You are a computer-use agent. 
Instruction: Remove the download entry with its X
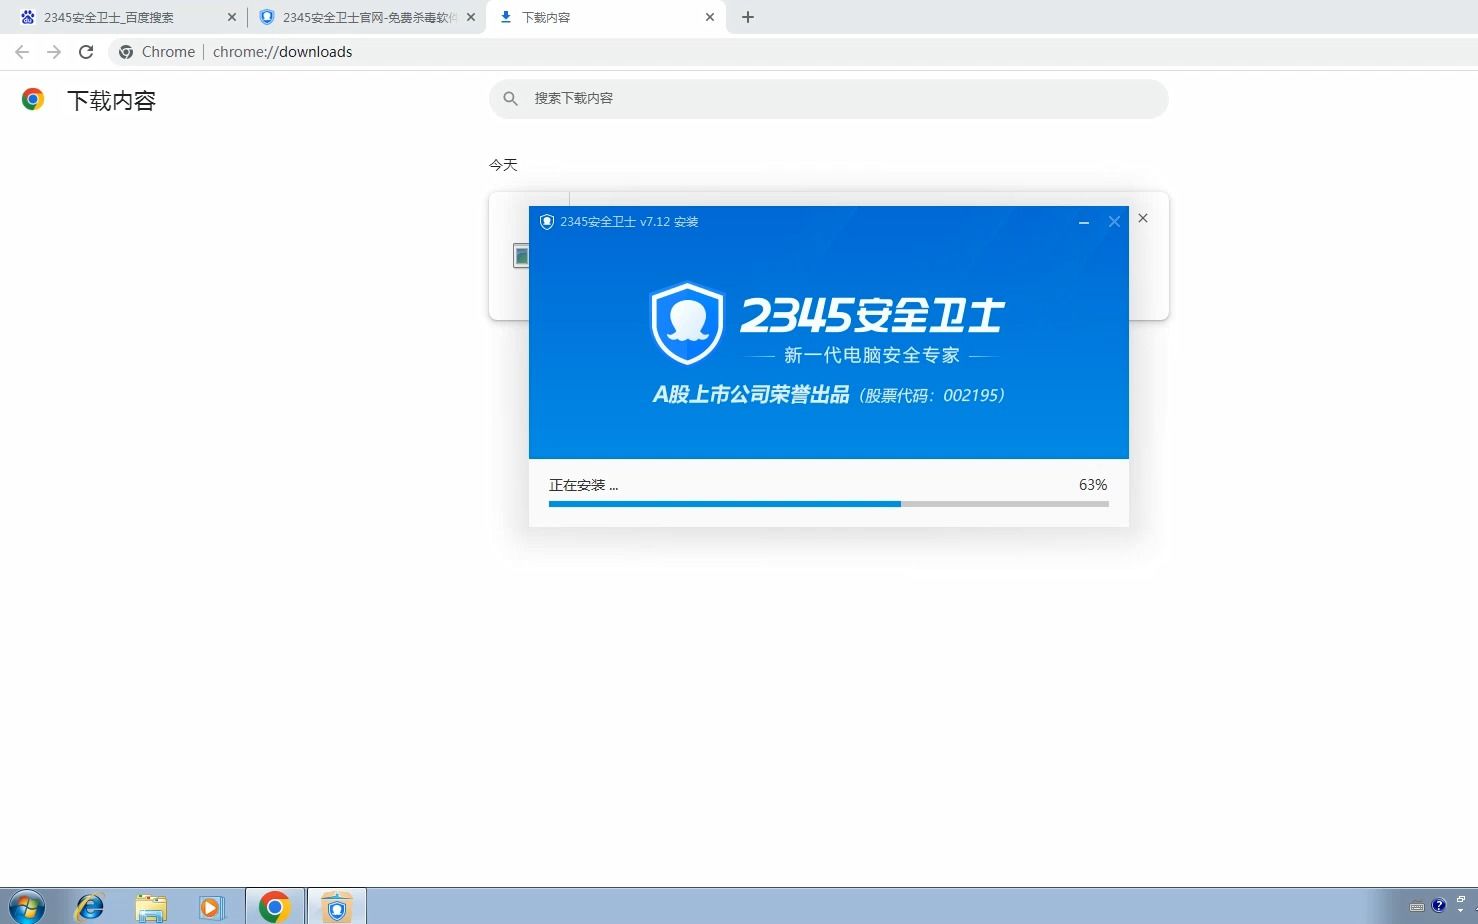tap(1143, 218)
